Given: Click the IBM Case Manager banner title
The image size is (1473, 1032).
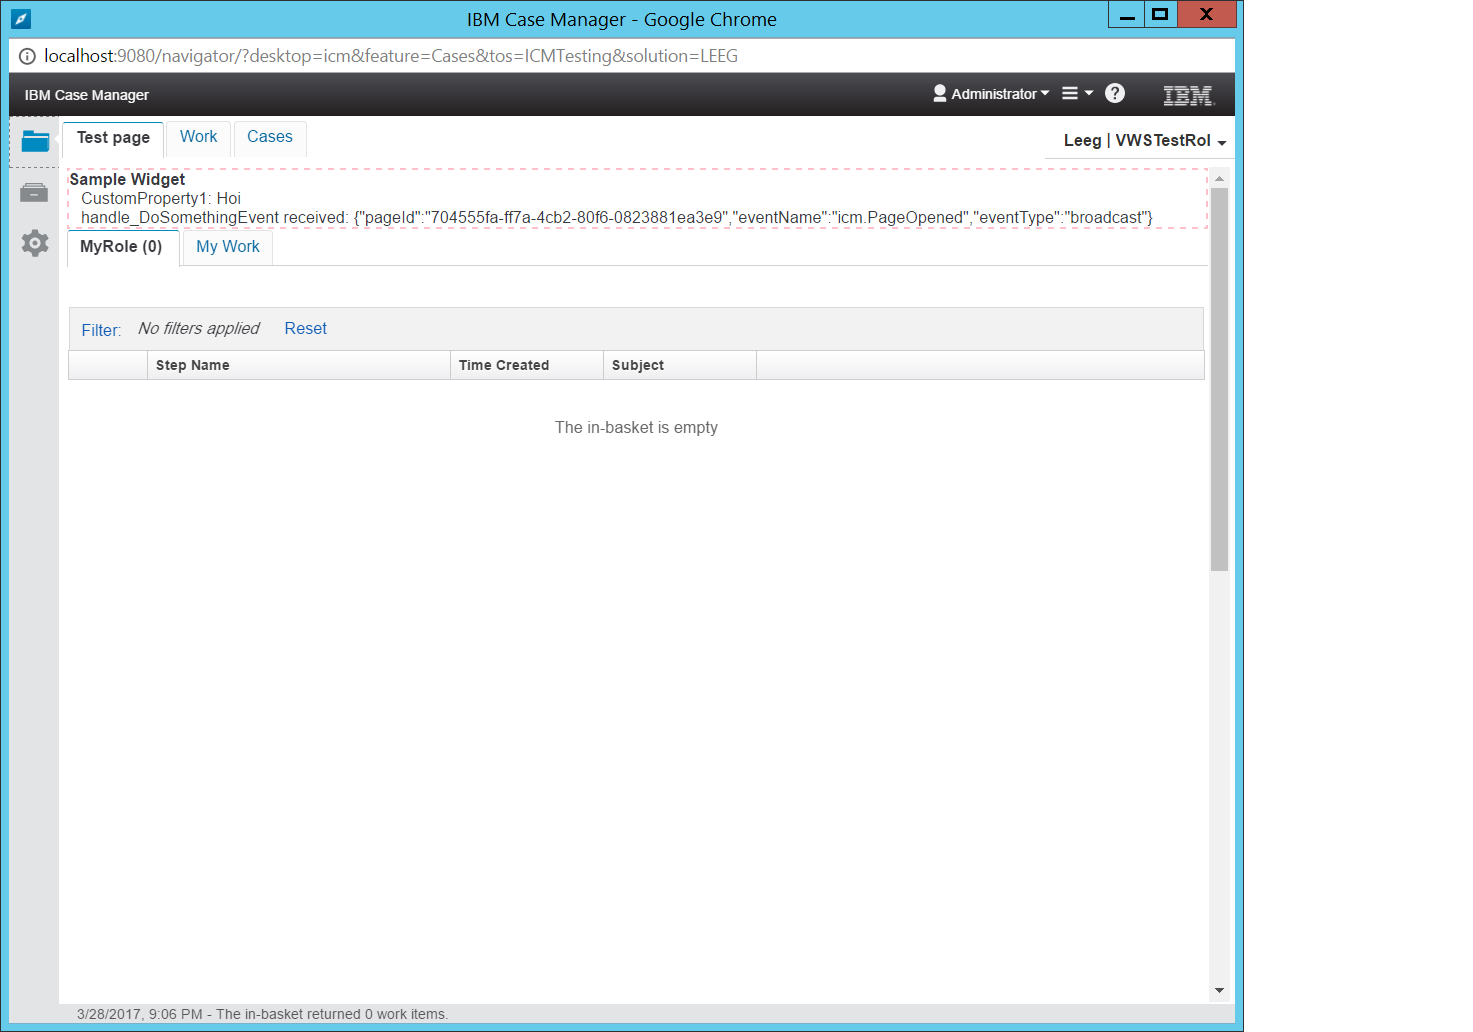Looking at the screenshot, I should click(87, 95).
